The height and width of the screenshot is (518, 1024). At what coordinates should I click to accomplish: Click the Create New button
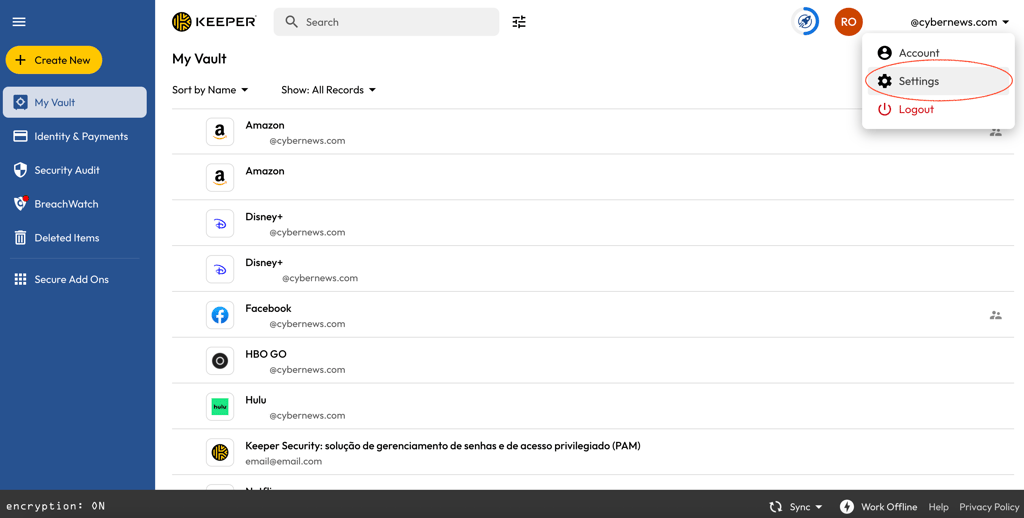point(54,60)
